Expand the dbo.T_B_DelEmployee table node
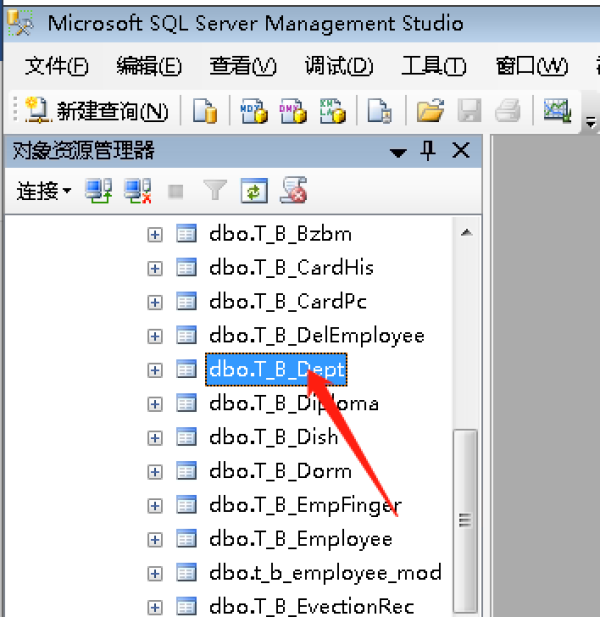600x617 pixels. [155, 336]
